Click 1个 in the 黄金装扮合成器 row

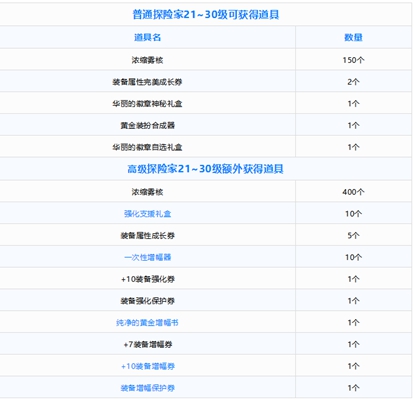pos(353,126)
